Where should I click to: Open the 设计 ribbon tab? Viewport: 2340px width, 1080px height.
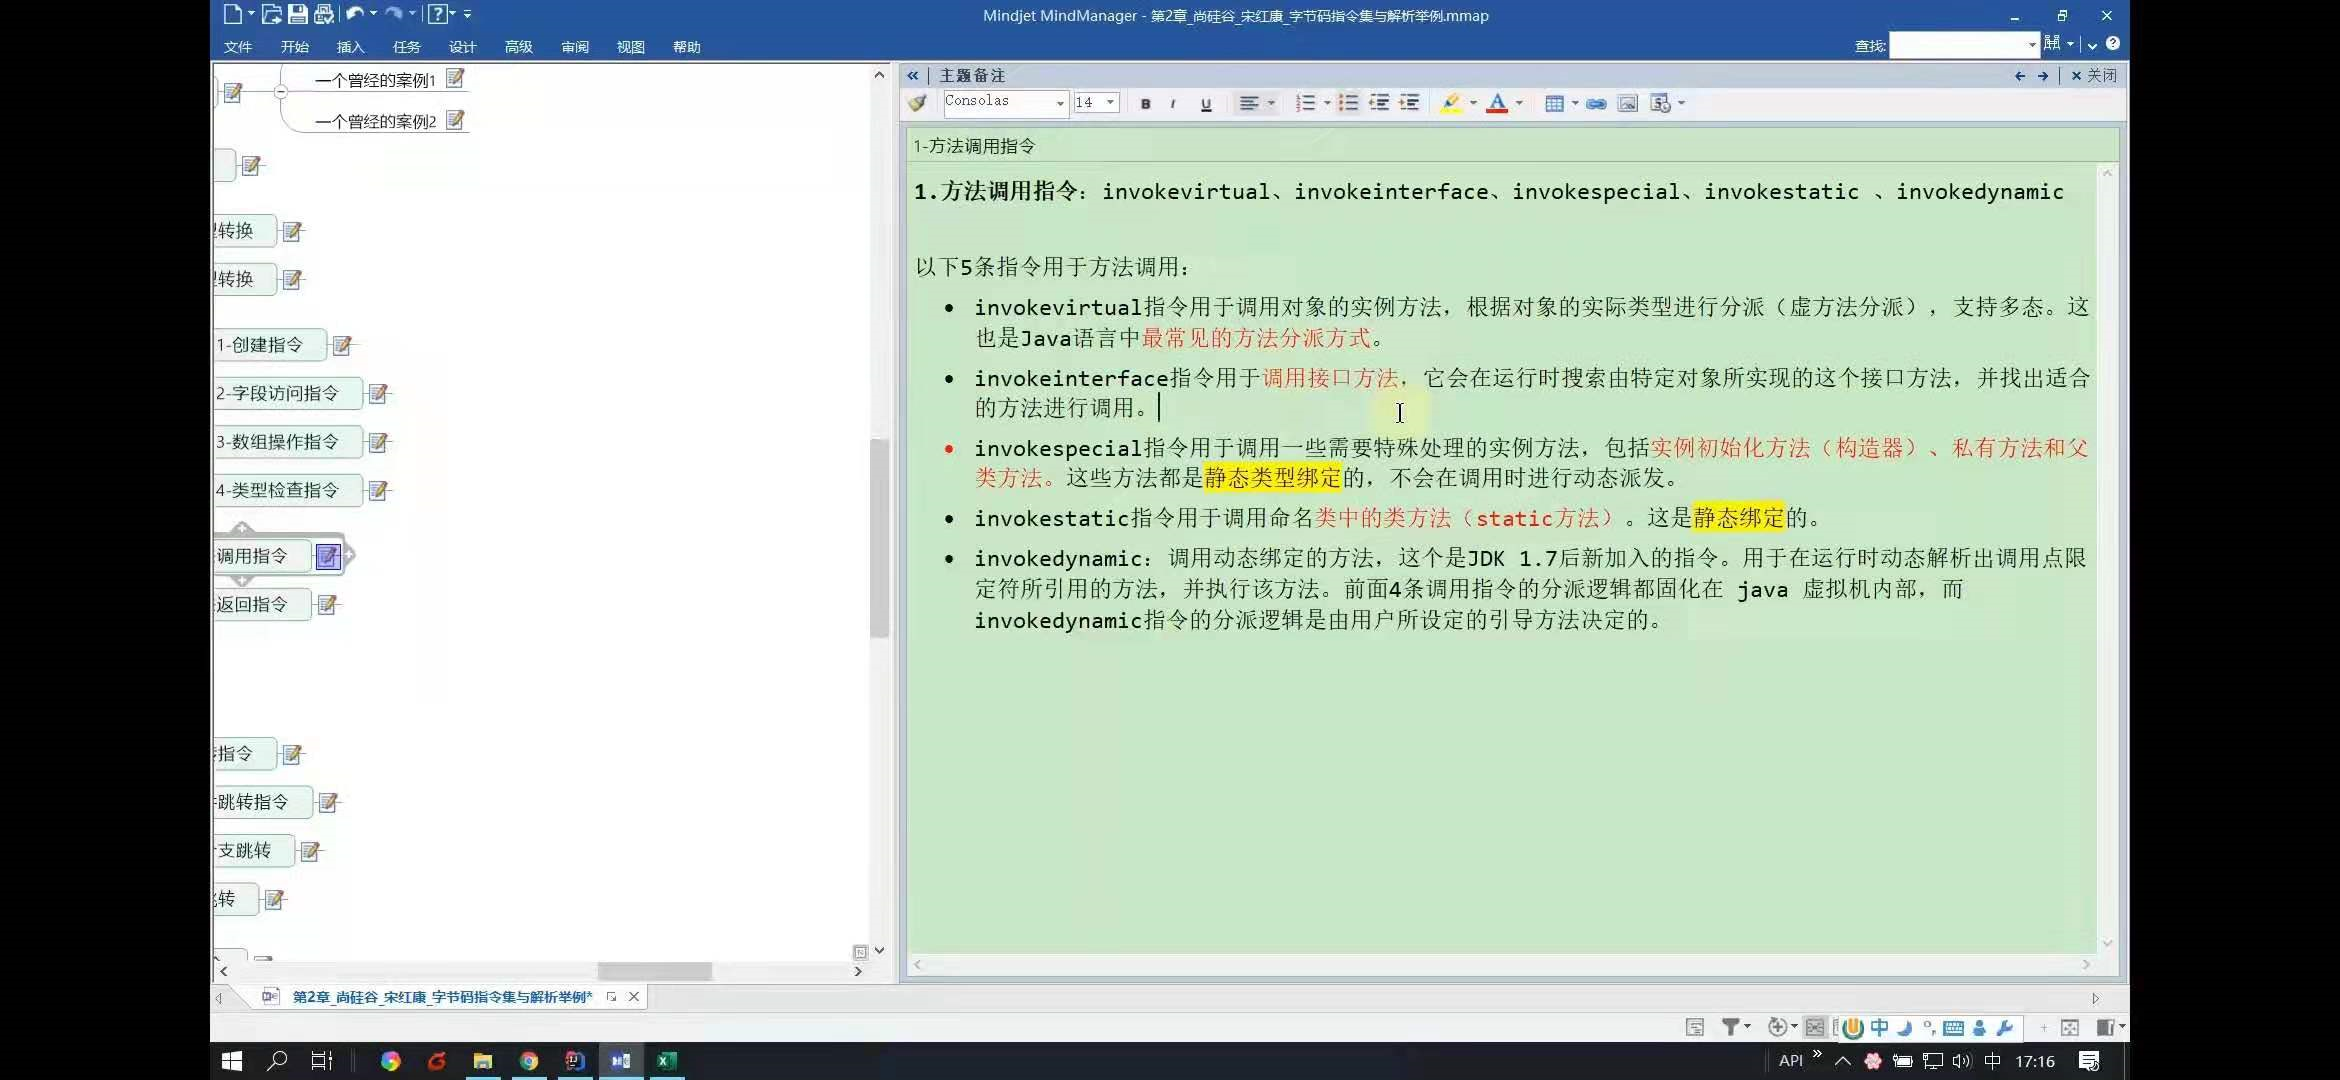(462, 47)
